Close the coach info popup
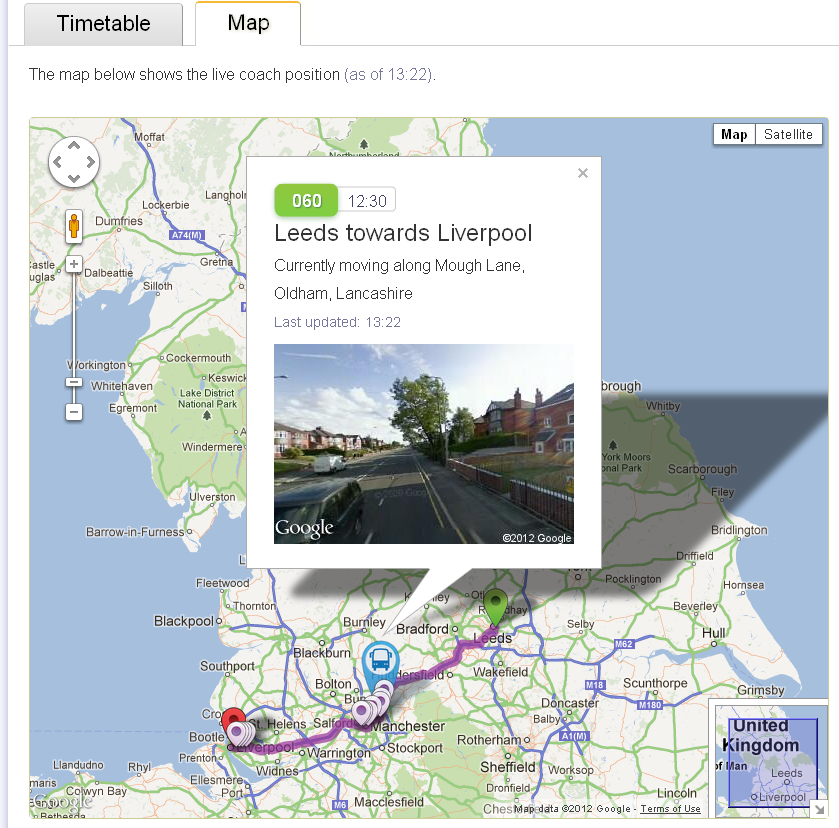This screenshot has height=828, width=839. tap(583, 173)
